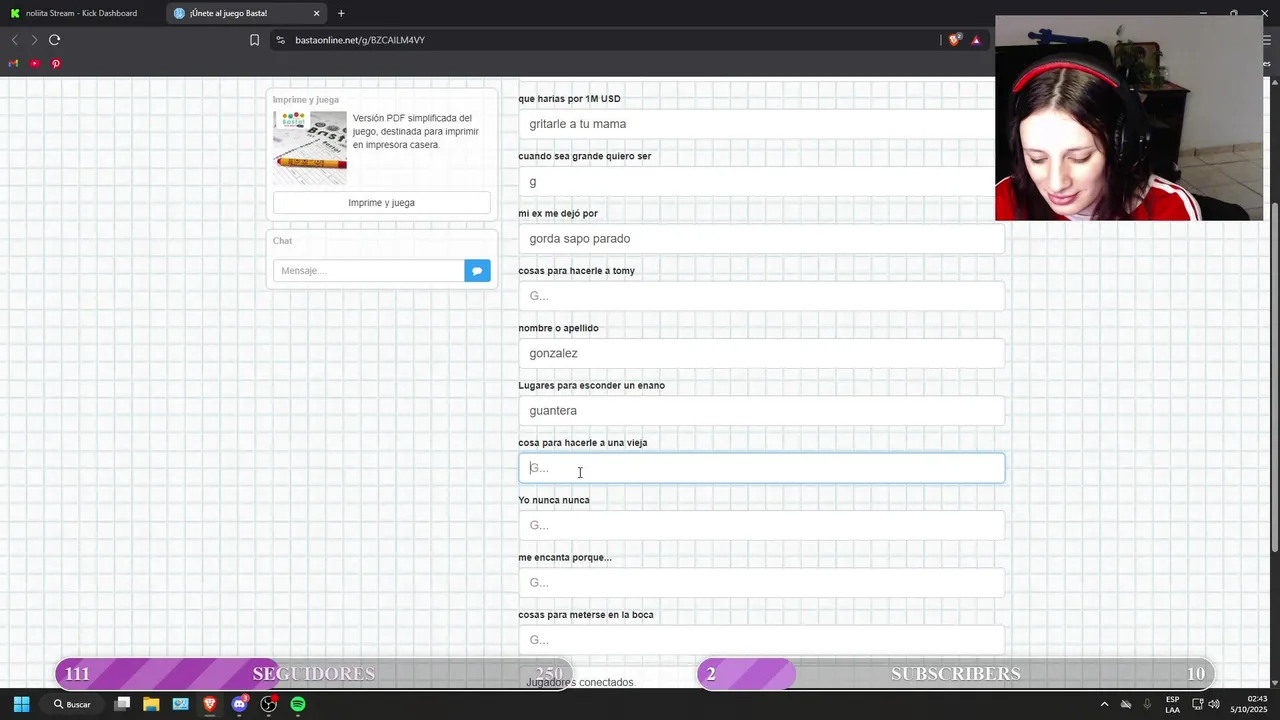
Task: Open the YouTube bookmark in the bookmarks bar
Action: 34,63
